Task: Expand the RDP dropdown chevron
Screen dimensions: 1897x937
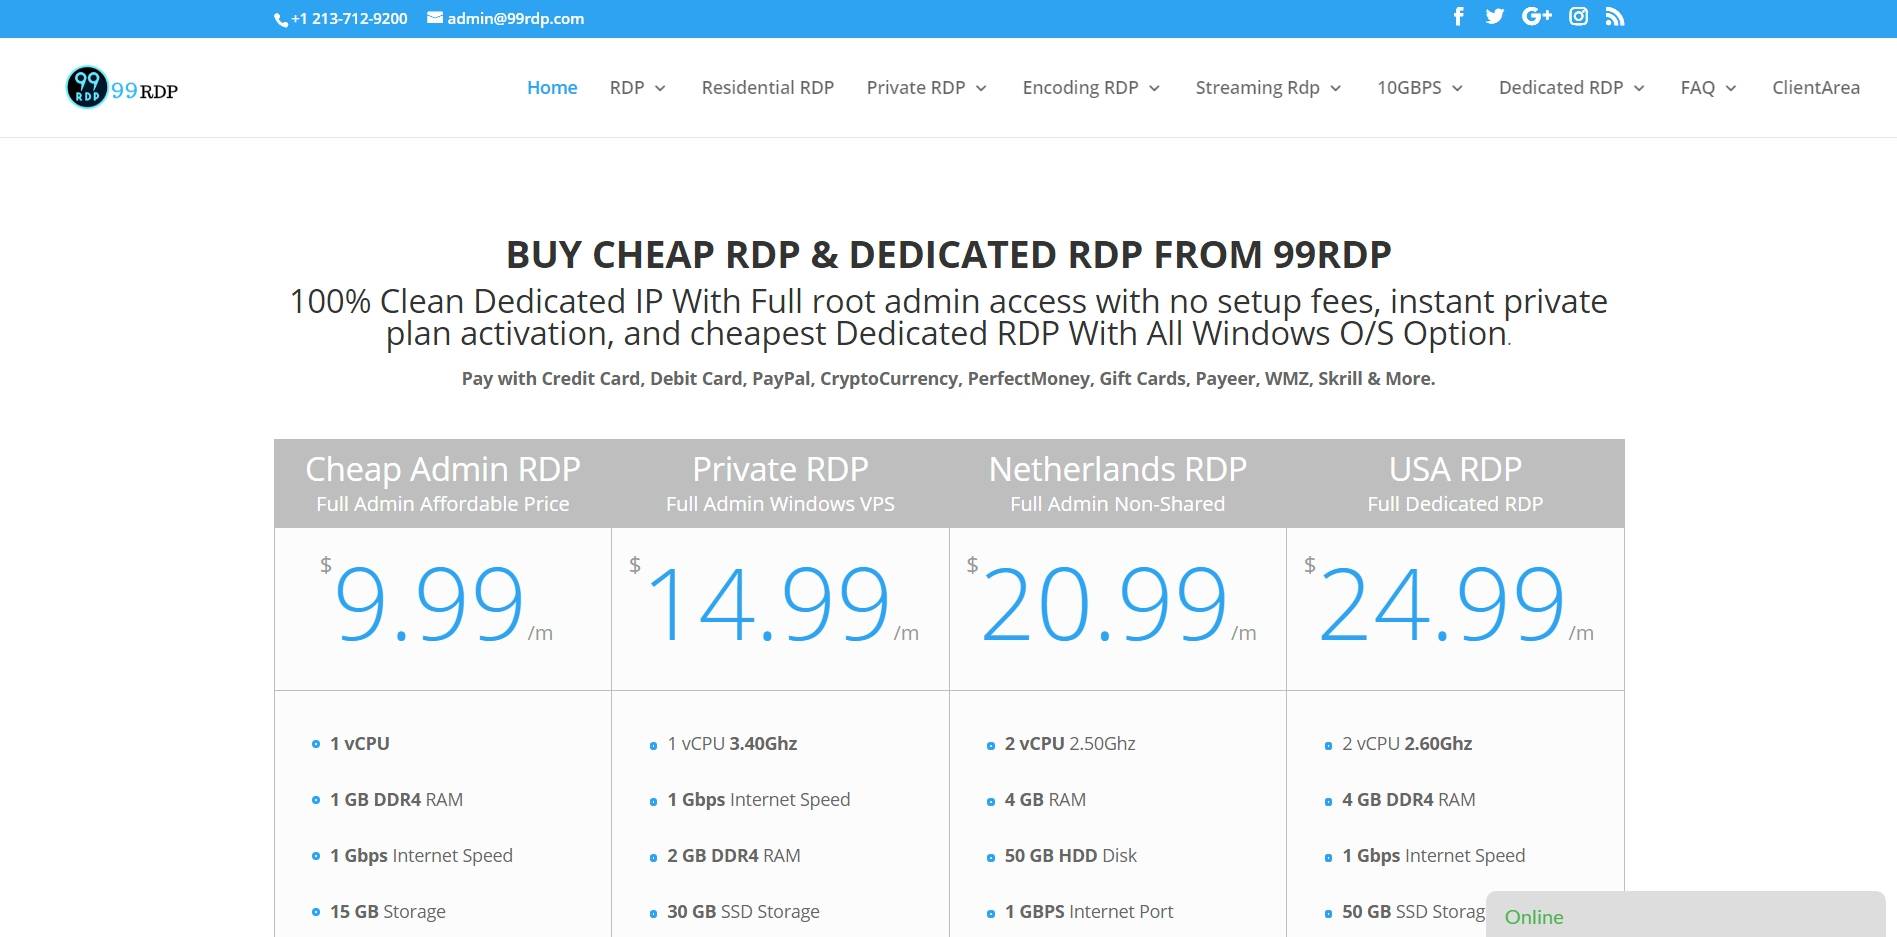Action: tap(660, 89)
